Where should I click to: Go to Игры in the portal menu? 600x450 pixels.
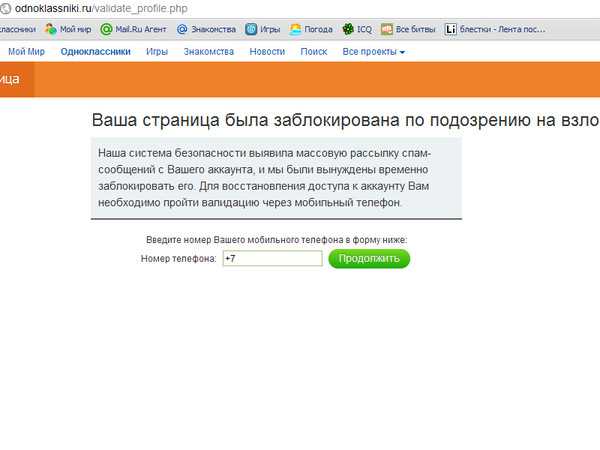pos(157,52)
